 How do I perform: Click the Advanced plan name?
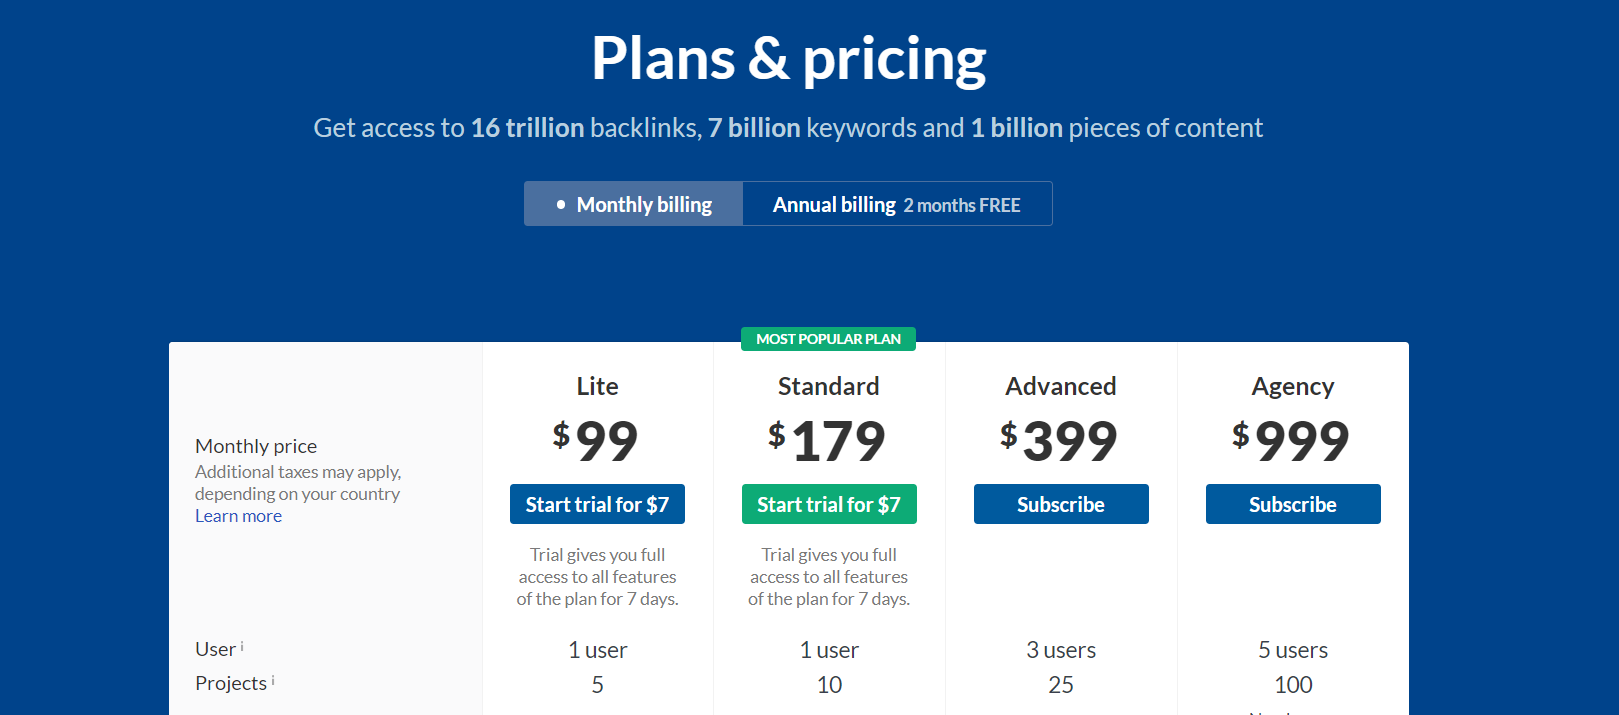point(1061,386)
